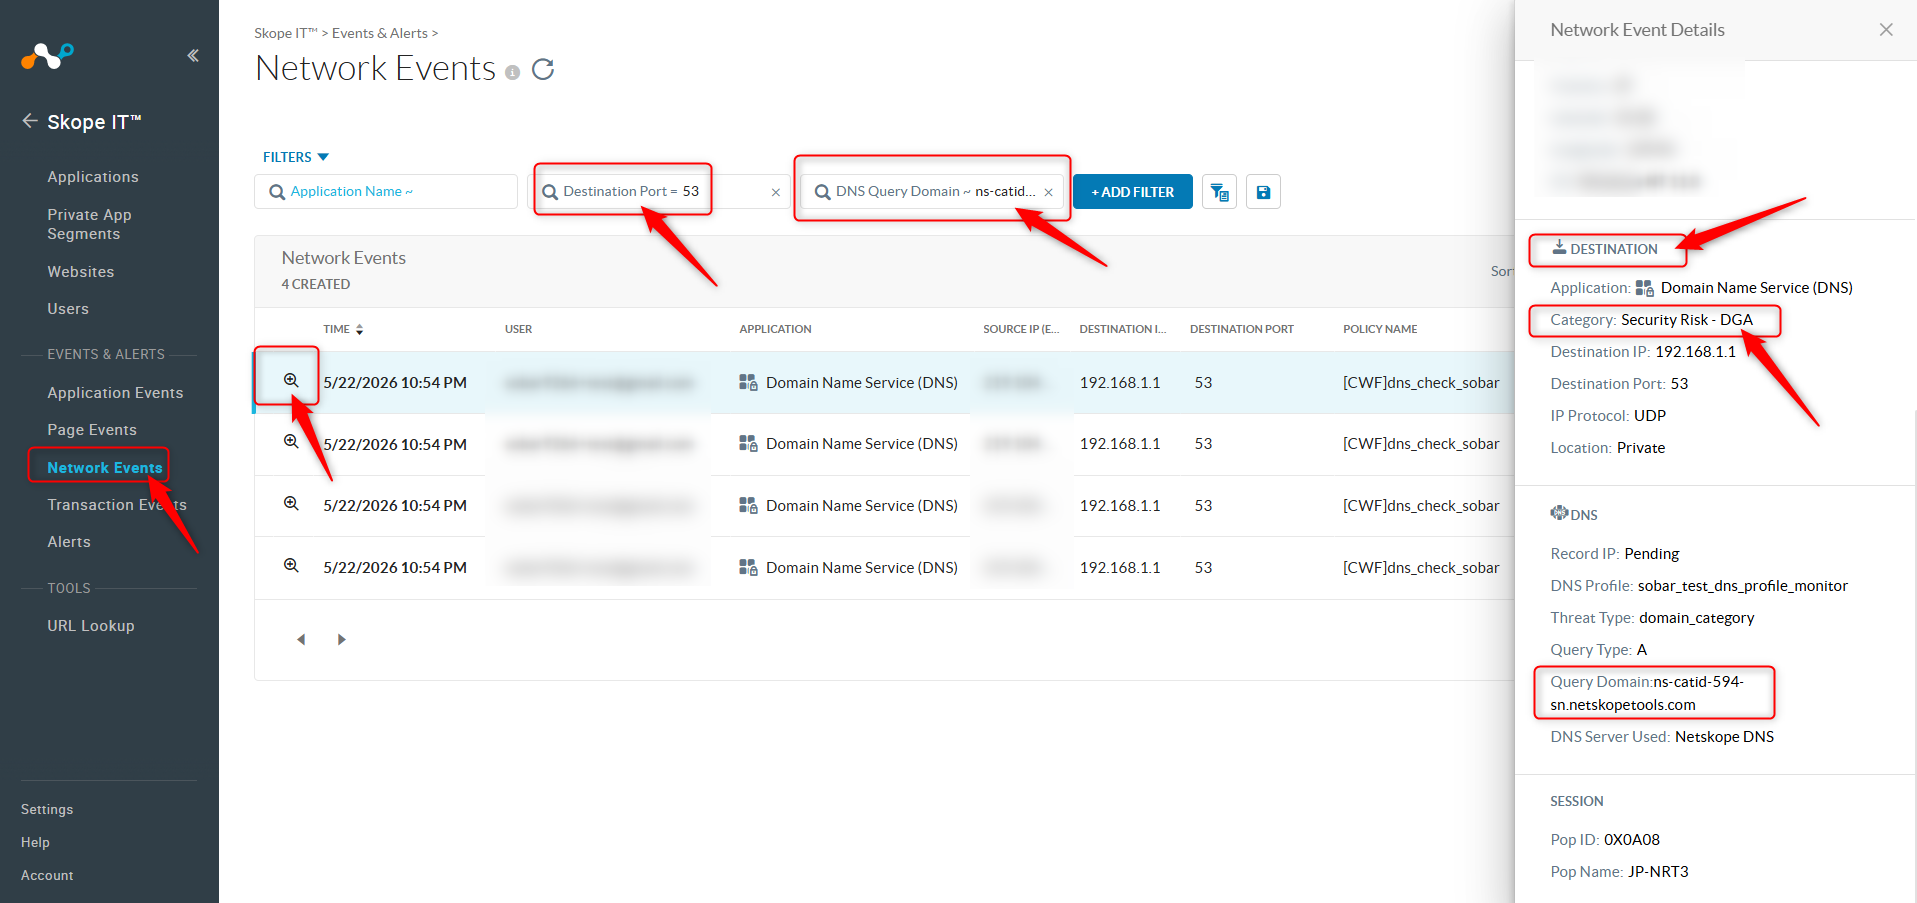
Task: Click Events & Alerts breadcrumb link
Action: [380, 33]
